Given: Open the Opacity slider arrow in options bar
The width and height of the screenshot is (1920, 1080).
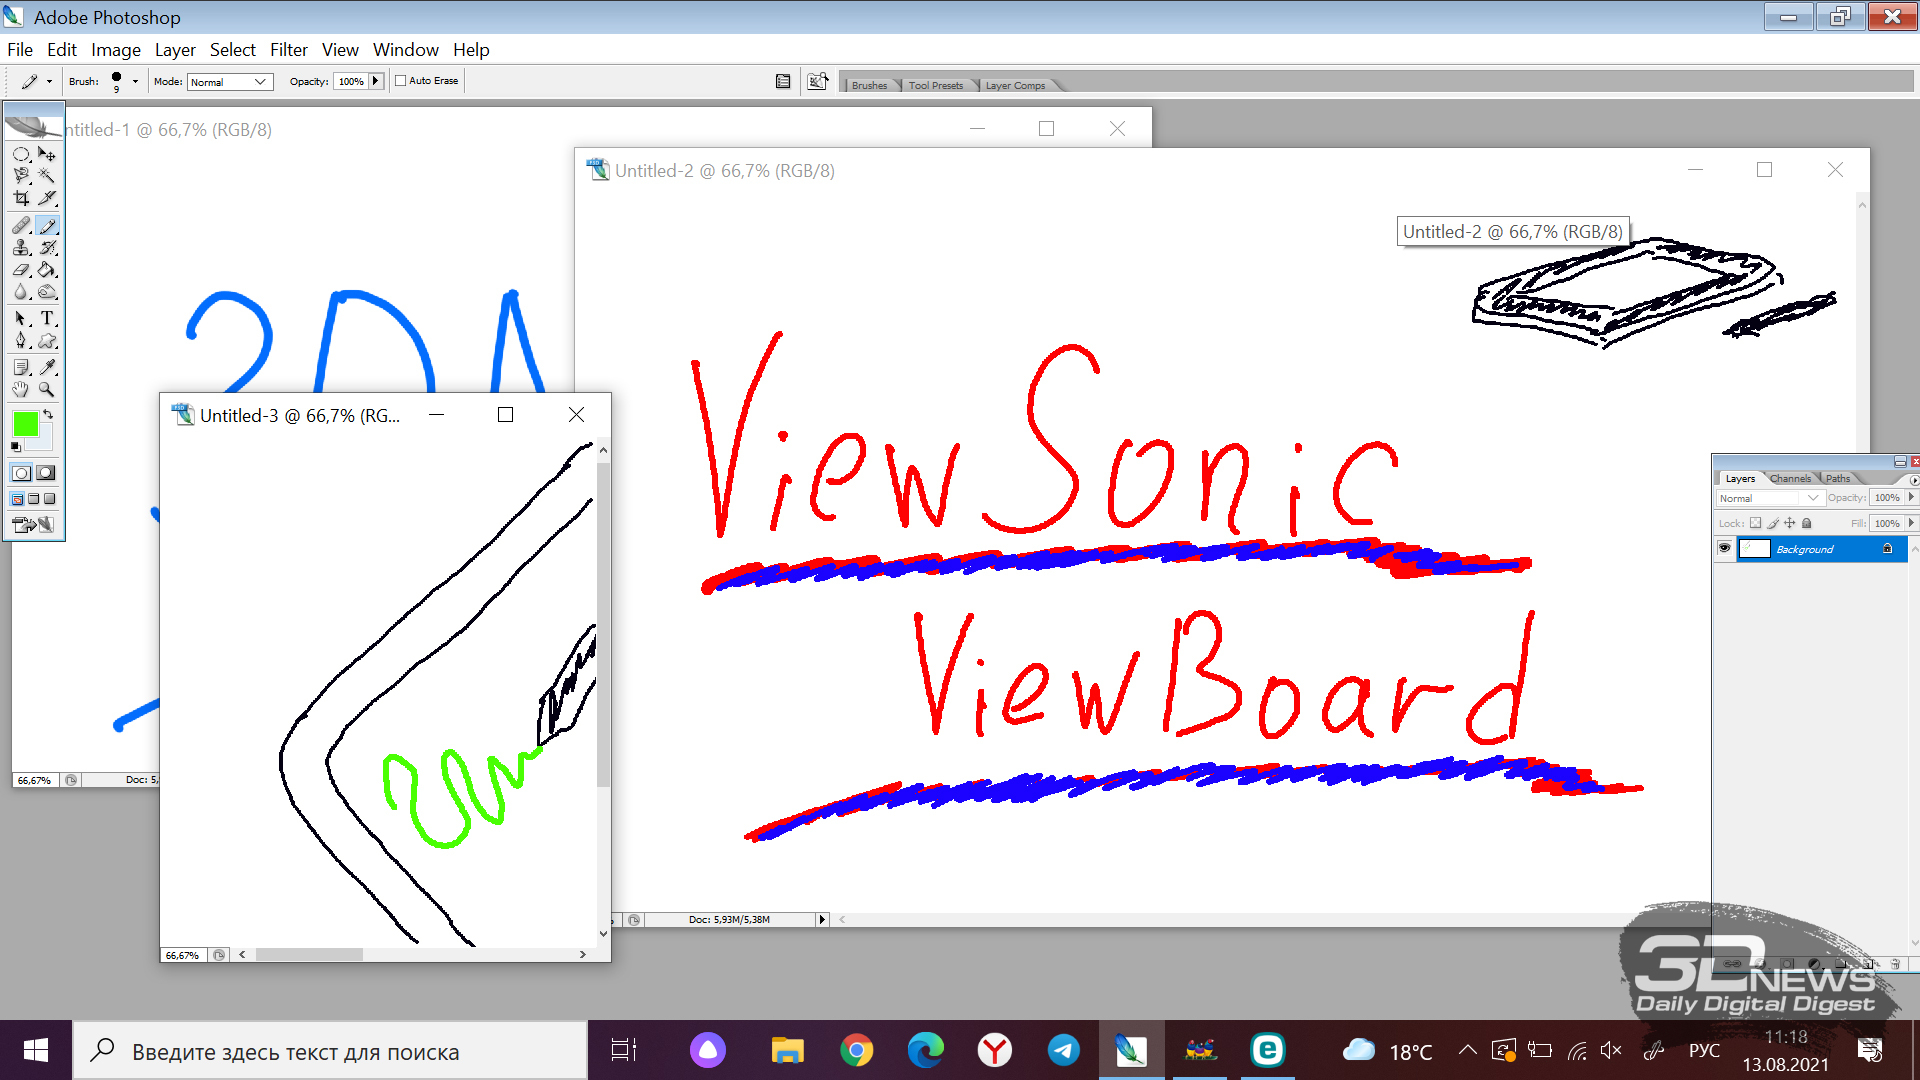Looking at the screenshot, I should (376, 82).
